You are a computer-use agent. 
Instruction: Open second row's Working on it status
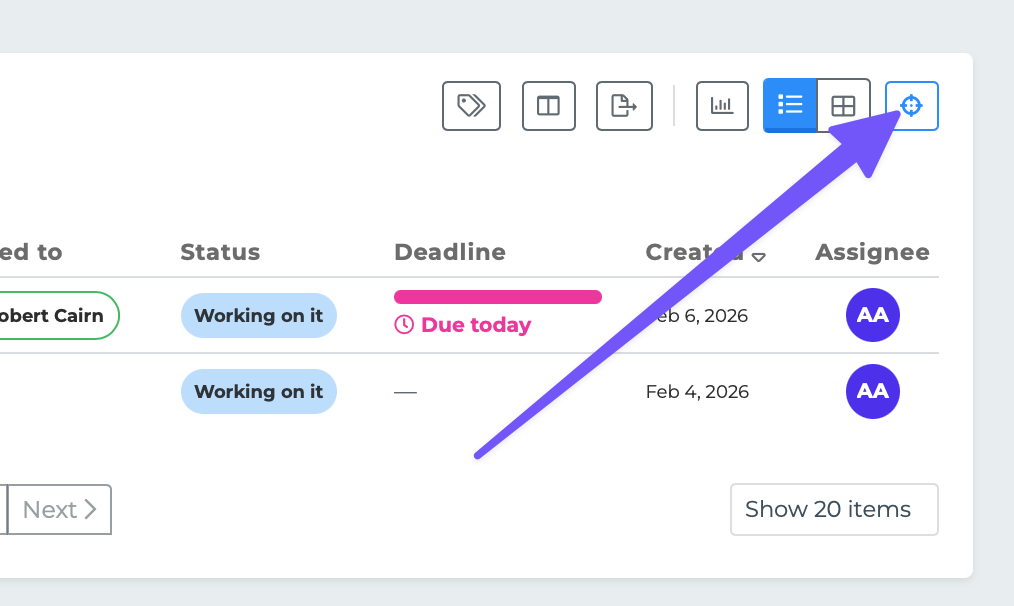pyautogui.click(x=258, y=391)
